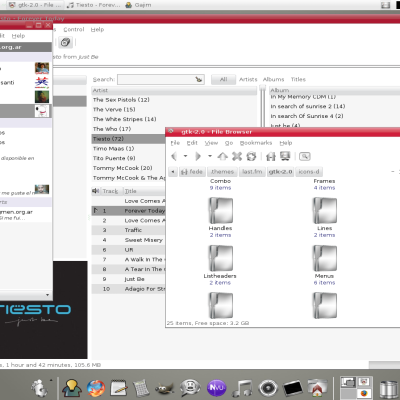Launch Firefox from the dock
Viewport: 400px width, 400px height.
[96, 388]
